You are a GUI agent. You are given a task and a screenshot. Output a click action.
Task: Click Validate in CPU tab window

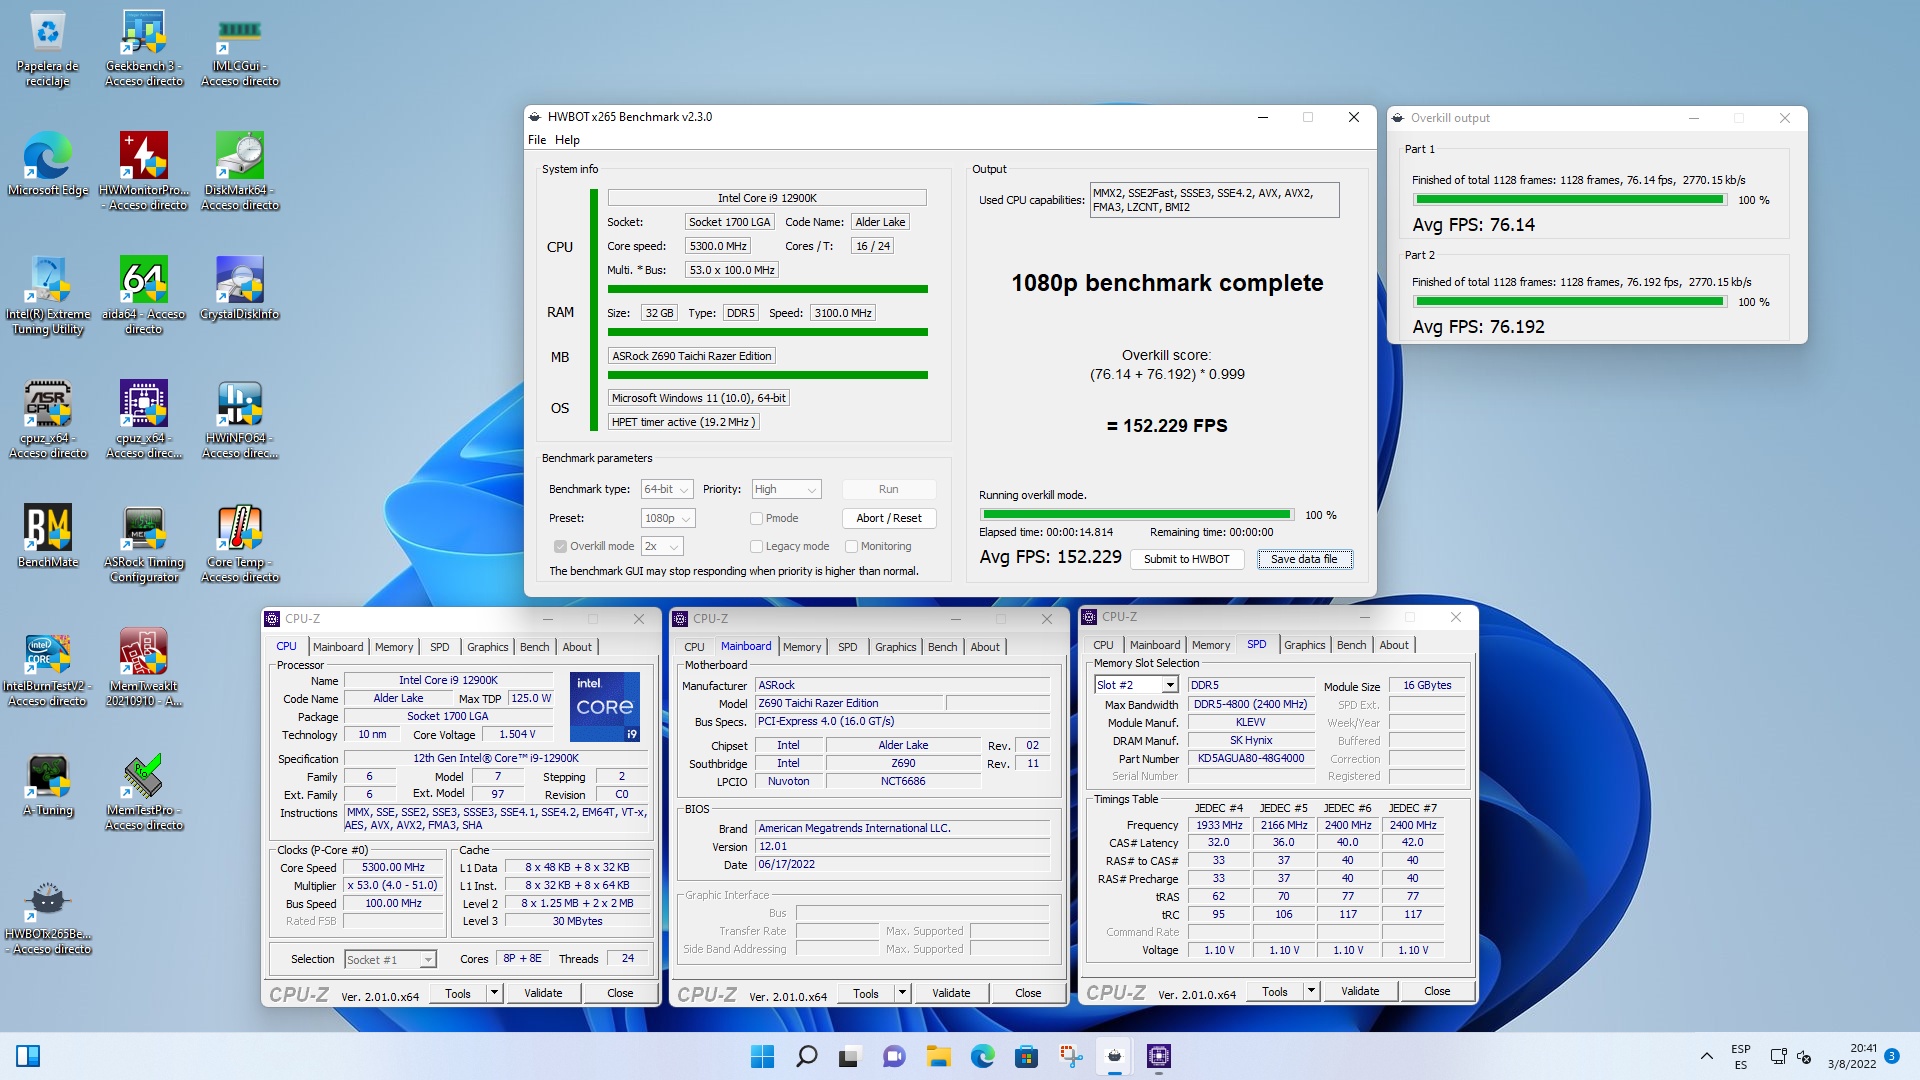click(x=543, y=993)
